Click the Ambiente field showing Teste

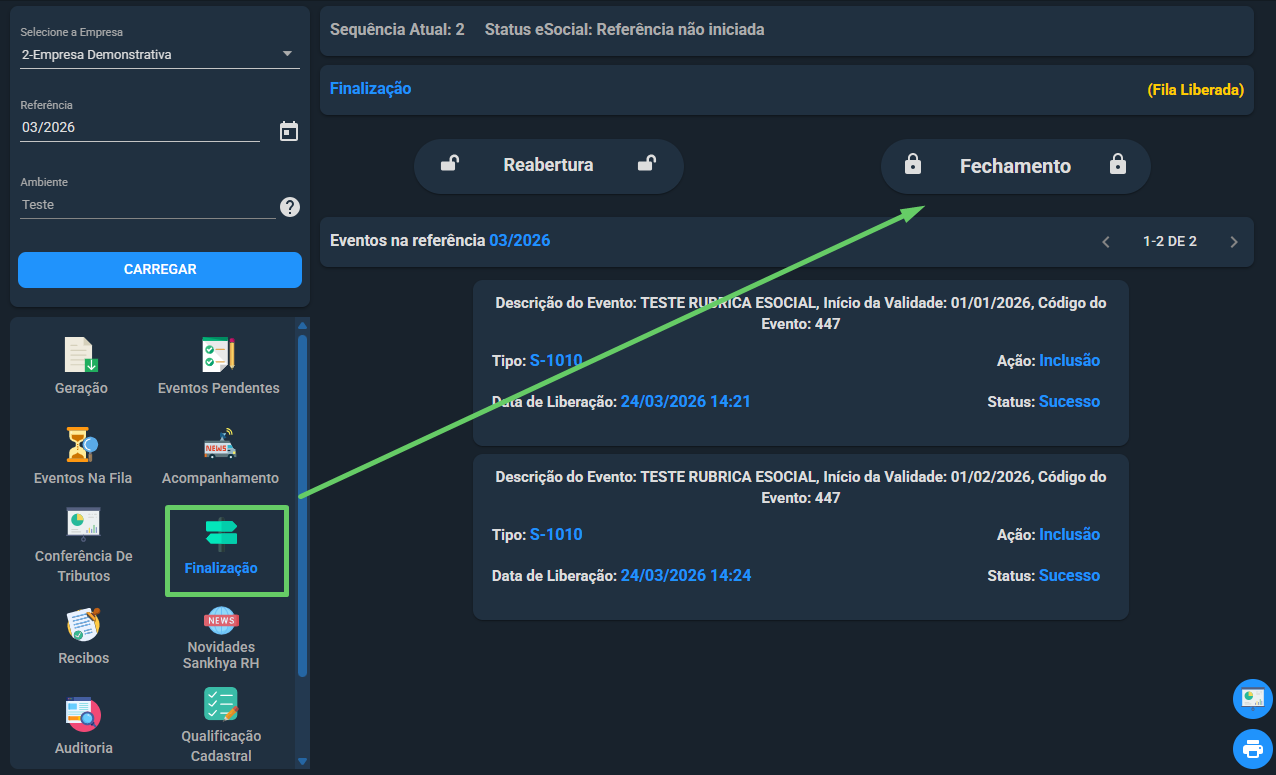148,205
